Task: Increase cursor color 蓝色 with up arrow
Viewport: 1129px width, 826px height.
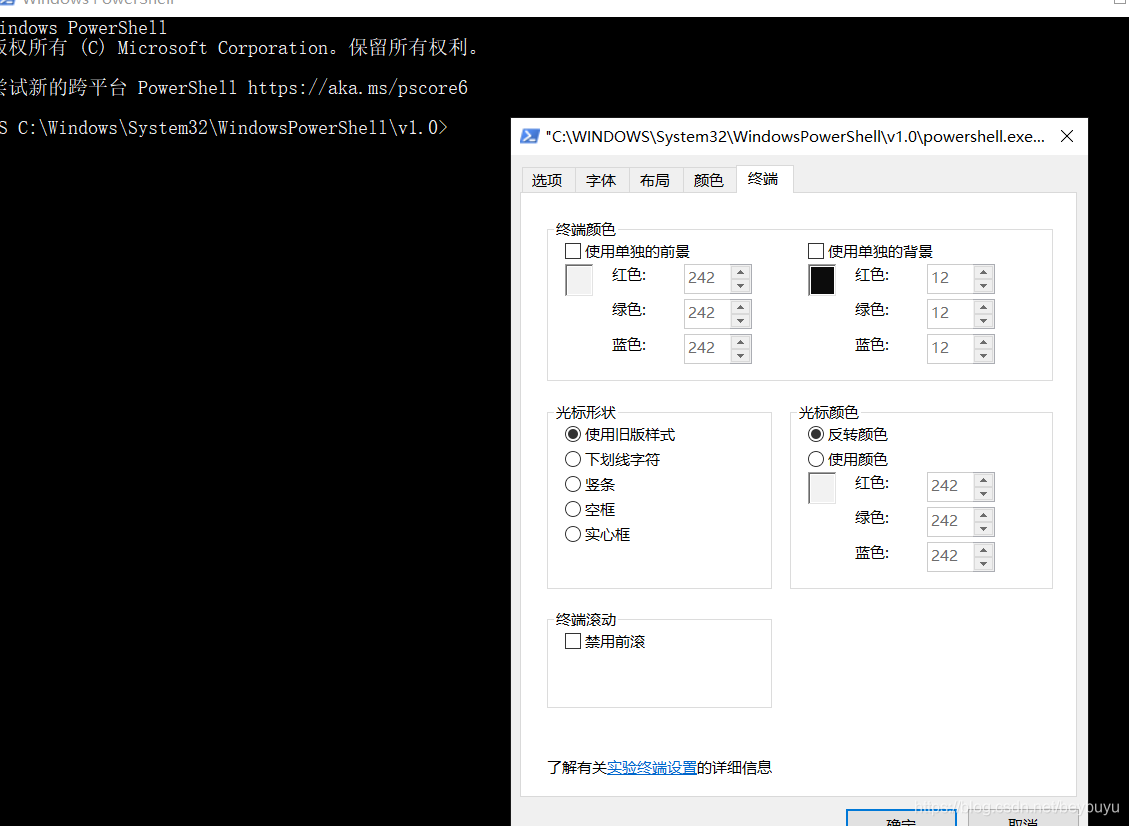Action: [x=984, y=549]
